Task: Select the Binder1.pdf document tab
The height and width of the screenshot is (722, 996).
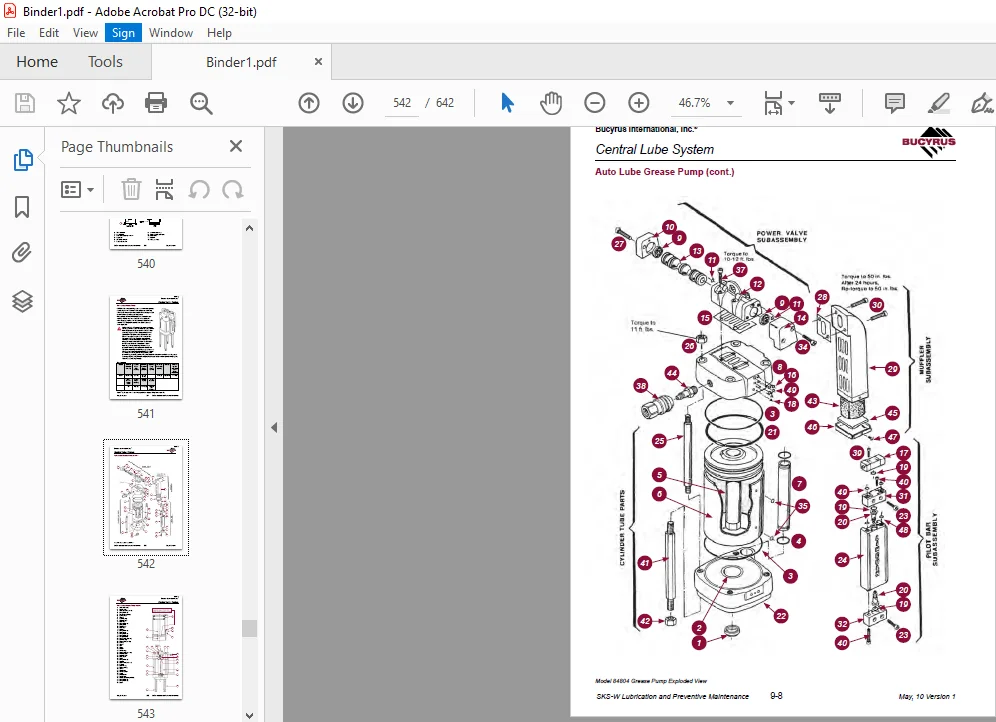Action: coord(241,62)
